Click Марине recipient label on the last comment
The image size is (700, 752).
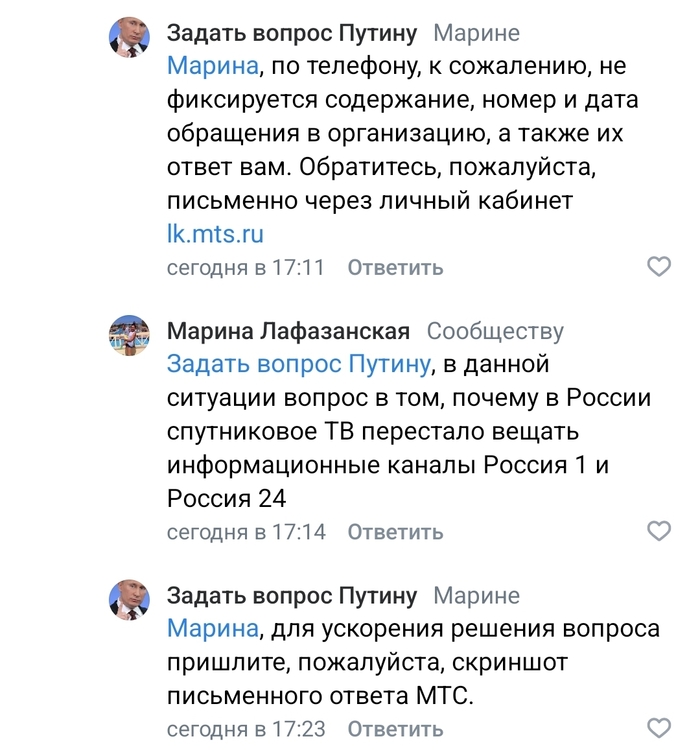tap(477, 596)
